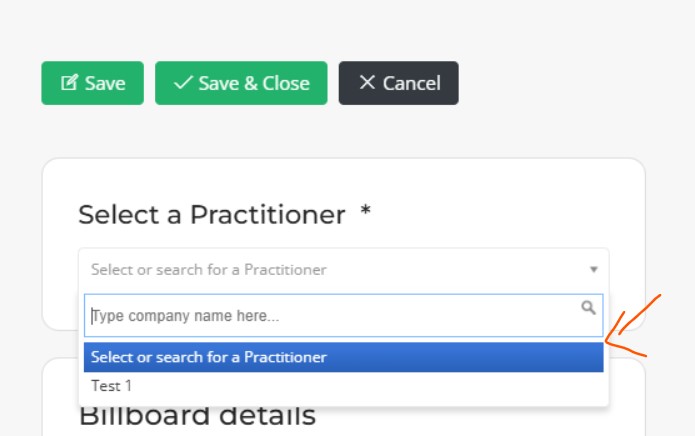Click the green Save button
Viewport: 695px width, 436px height.
pos(93,83)
